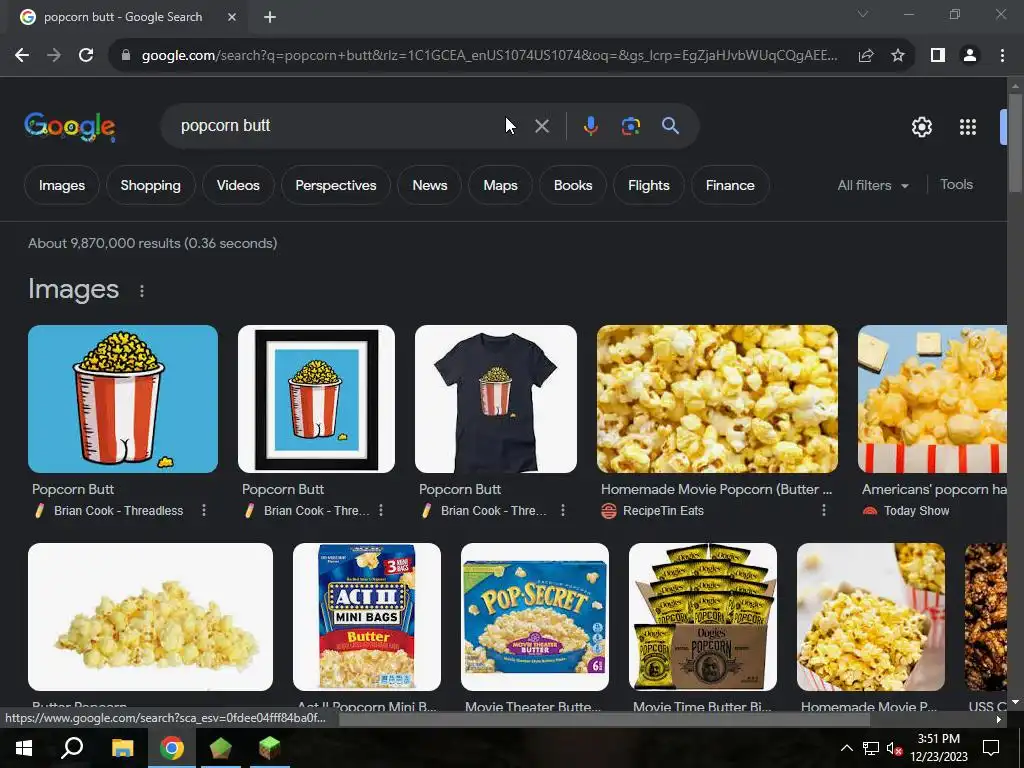Image resolution: width=1024 pixels, height=768 pixels.
Task: Close the popcorn butt tab
Action: click(232, 17)
